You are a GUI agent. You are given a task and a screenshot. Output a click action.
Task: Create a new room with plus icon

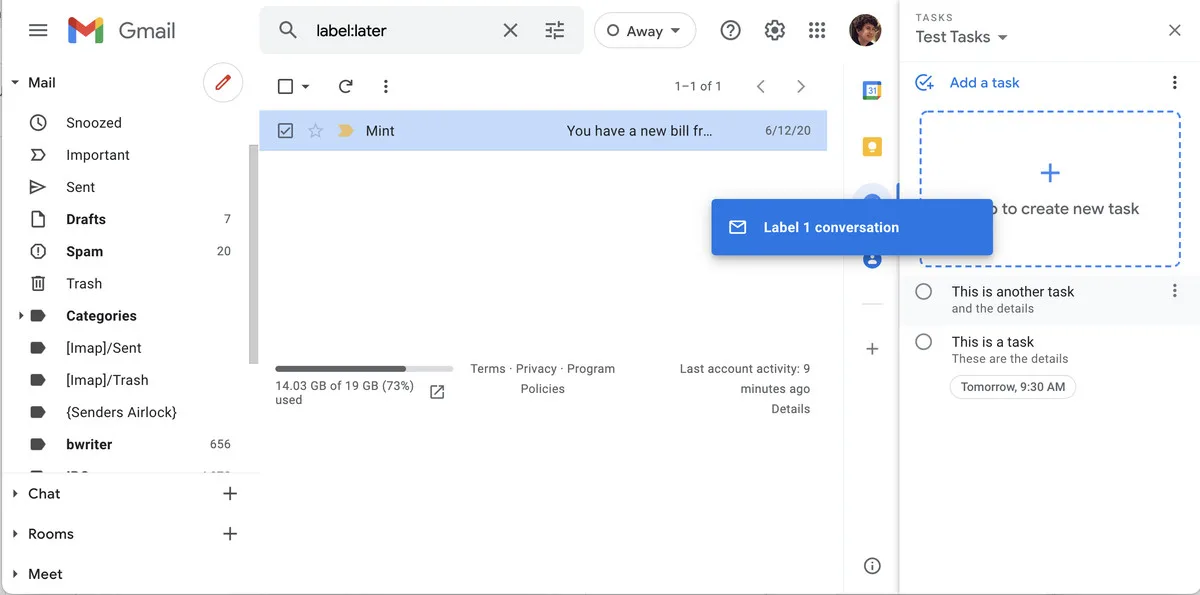click(230, 533)
